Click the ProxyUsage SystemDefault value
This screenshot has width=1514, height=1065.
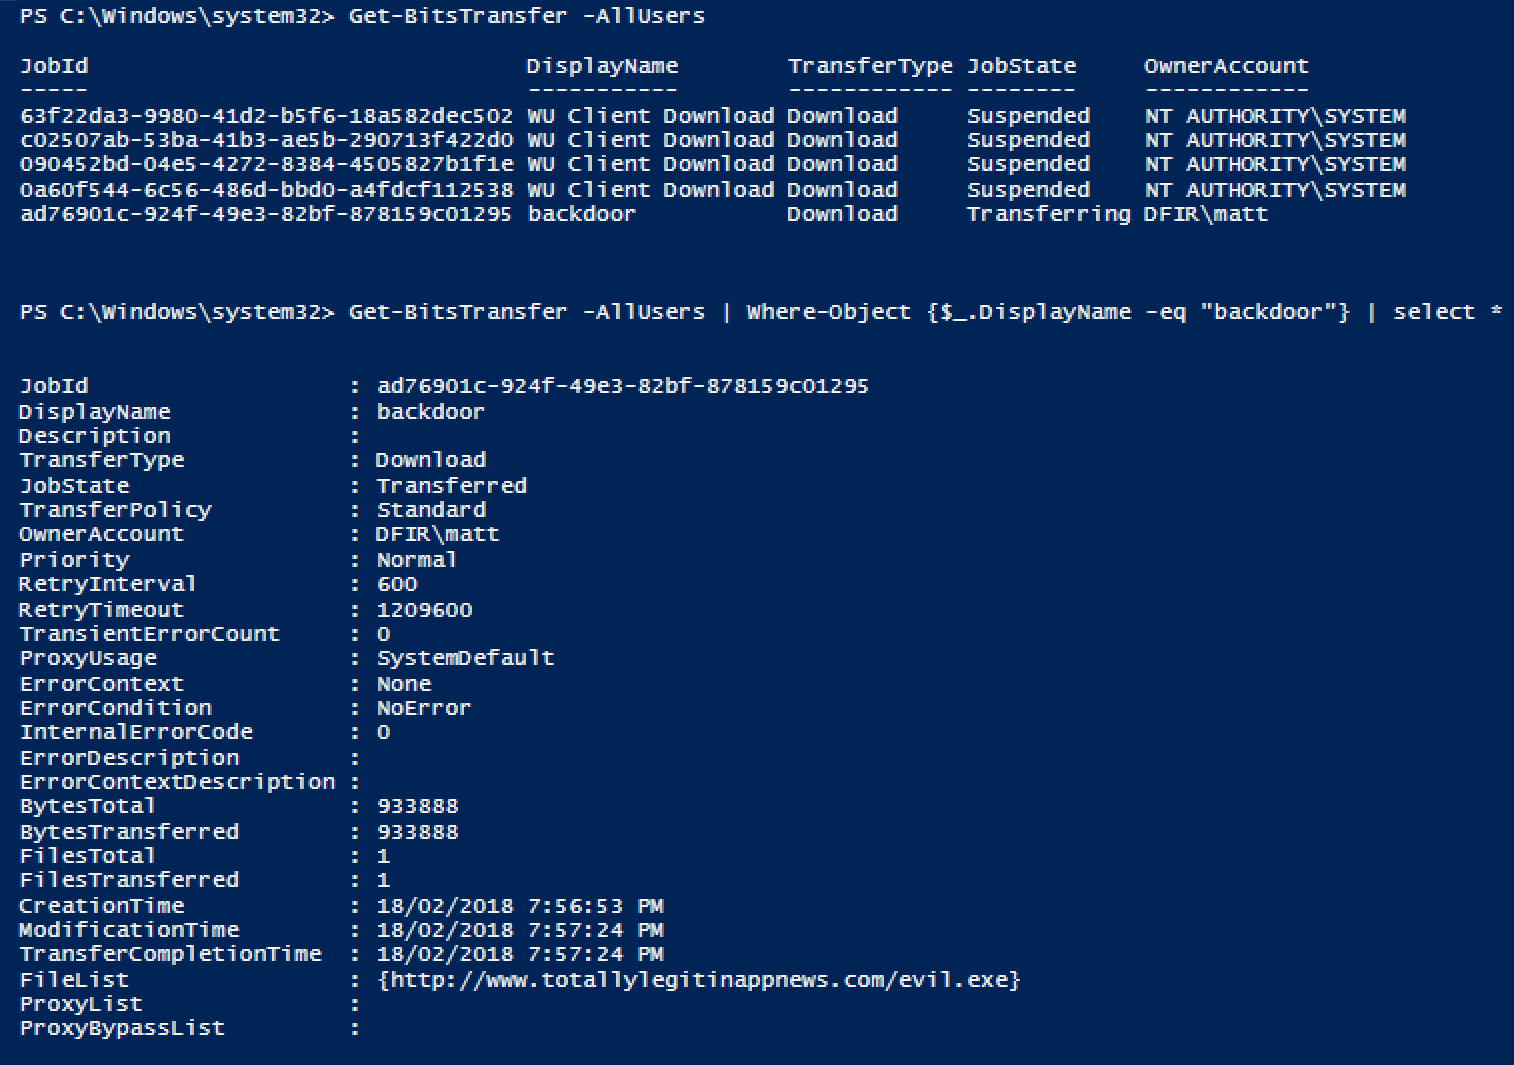click(465, 658)
